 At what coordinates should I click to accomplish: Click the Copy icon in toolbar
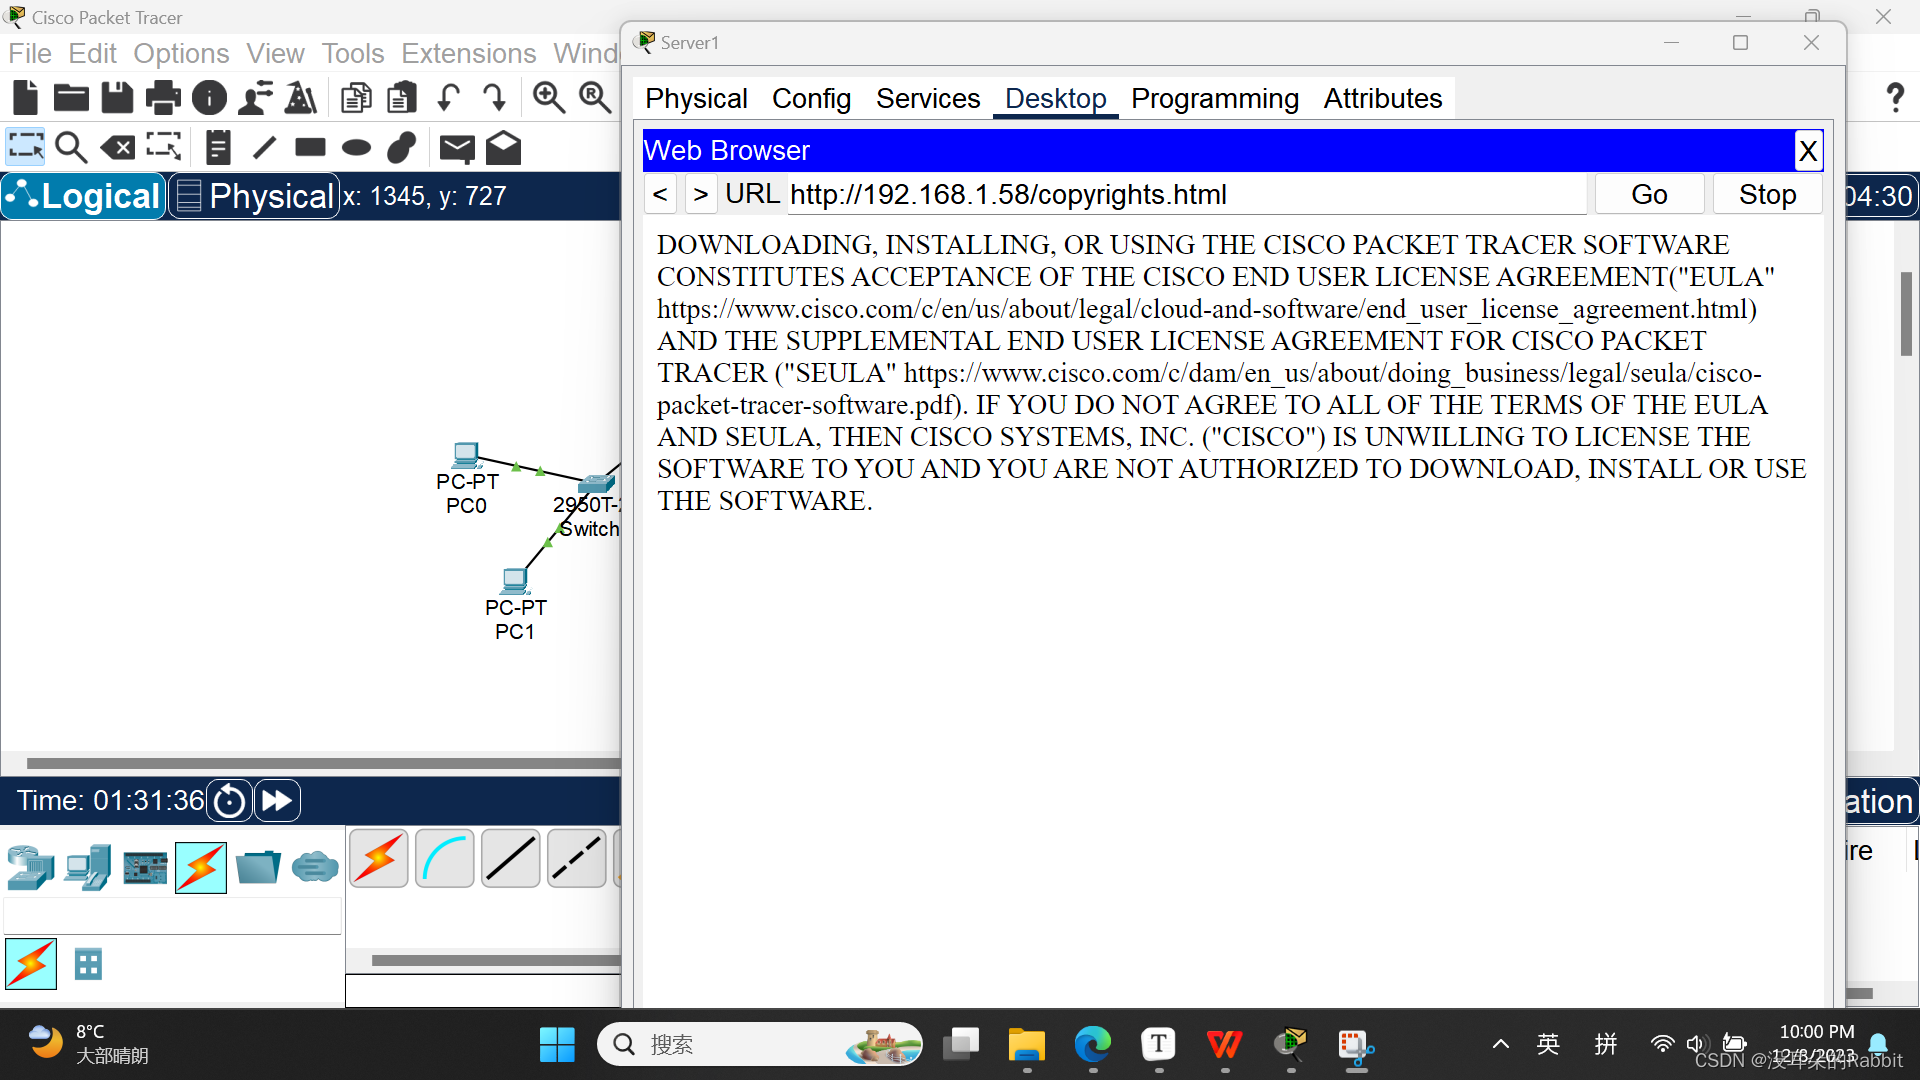coord(356,97)
